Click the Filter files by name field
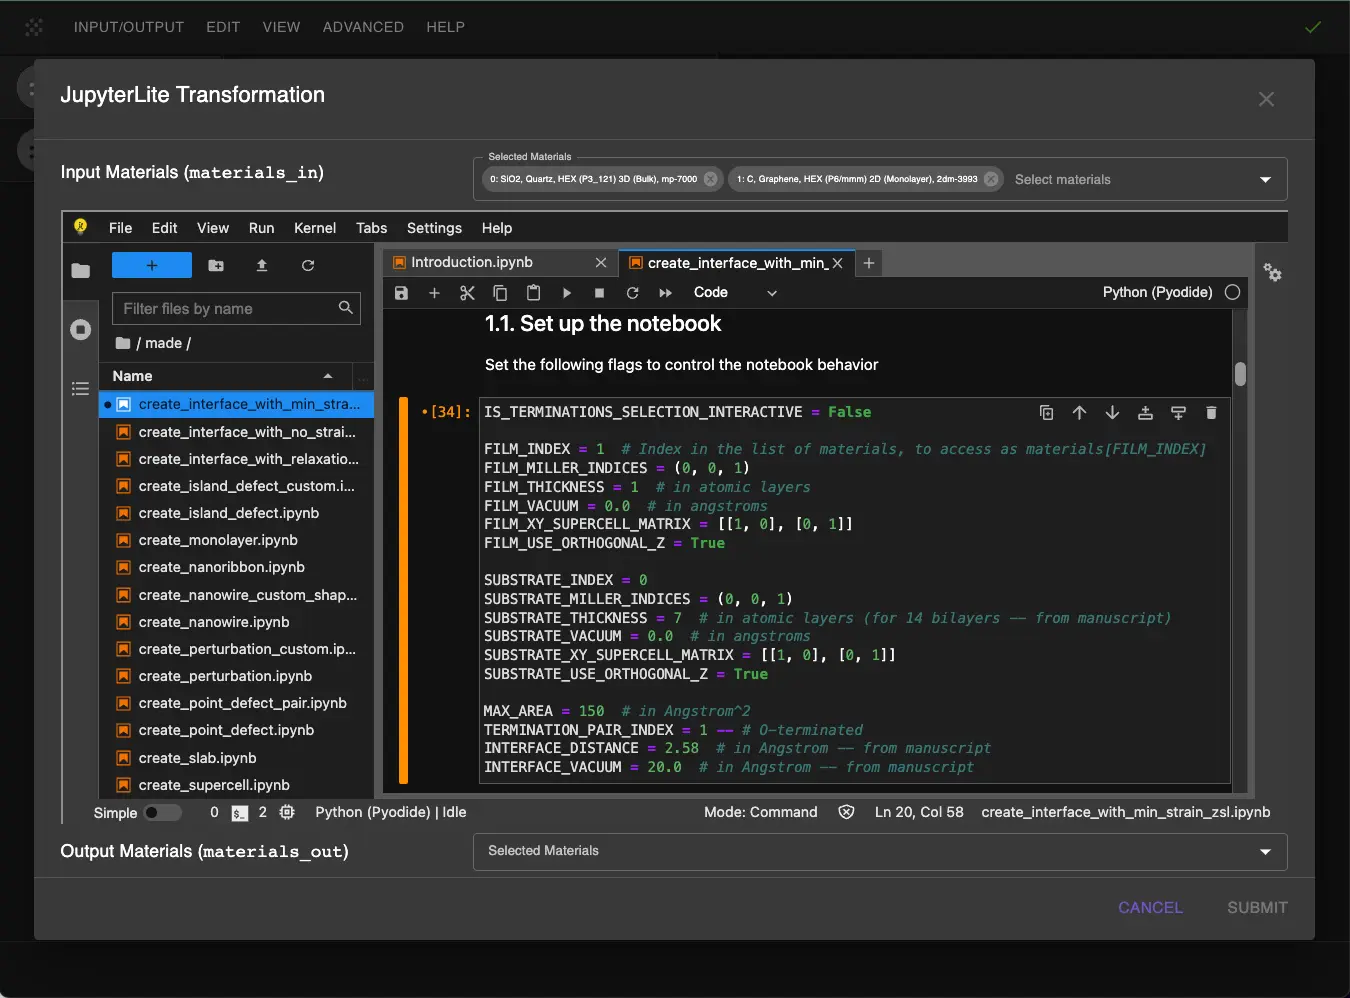This screenshot has height=998, width=1350. pyautogui.click(x=228, y=309)
